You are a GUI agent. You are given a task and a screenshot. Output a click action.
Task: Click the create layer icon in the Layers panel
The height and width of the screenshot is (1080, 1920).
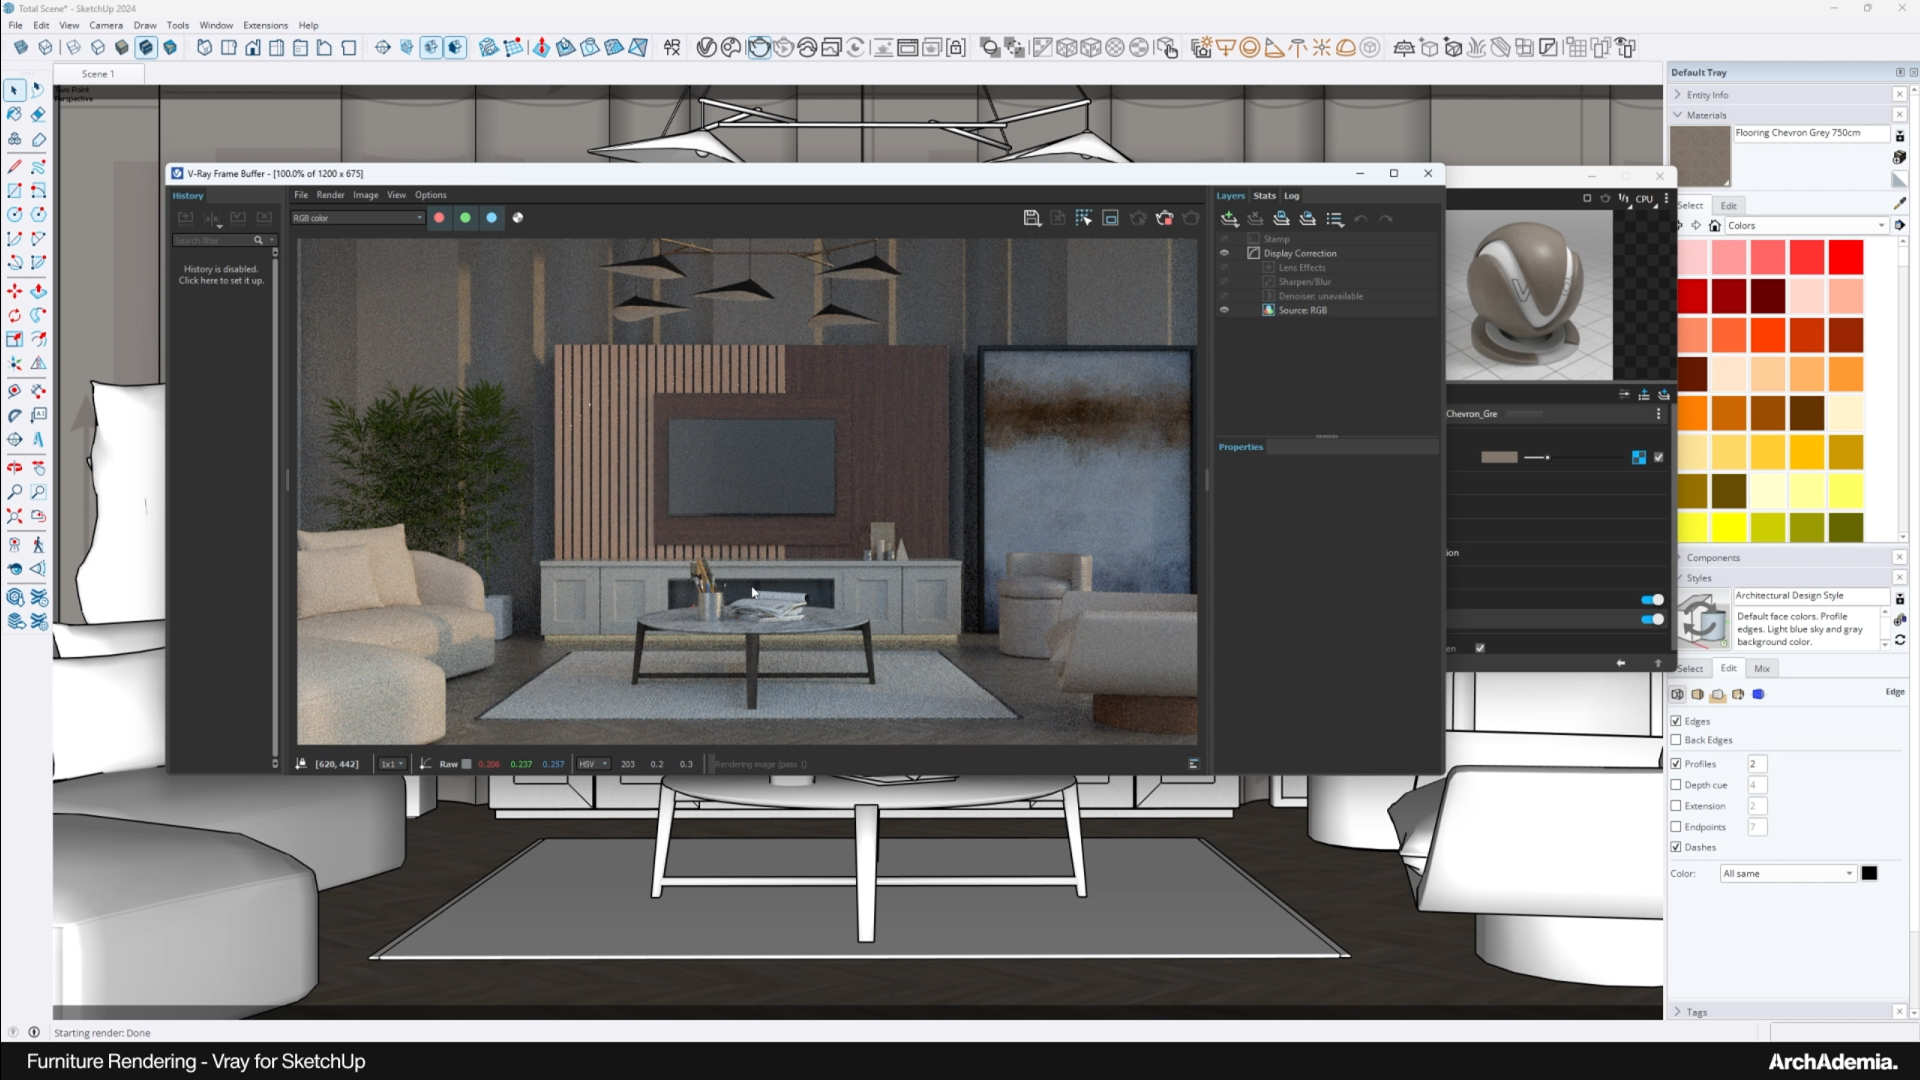[1230, 219]
